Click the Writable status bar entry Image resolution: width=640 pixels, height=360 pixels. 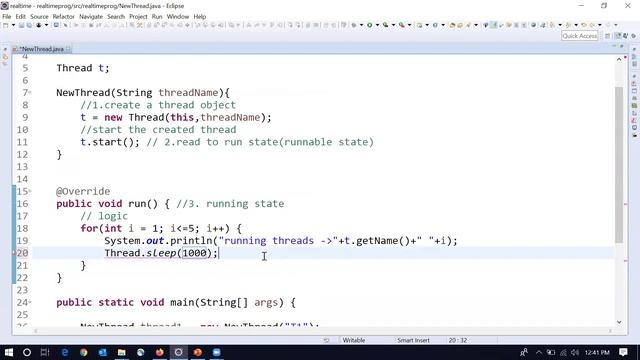pos(353,340)
